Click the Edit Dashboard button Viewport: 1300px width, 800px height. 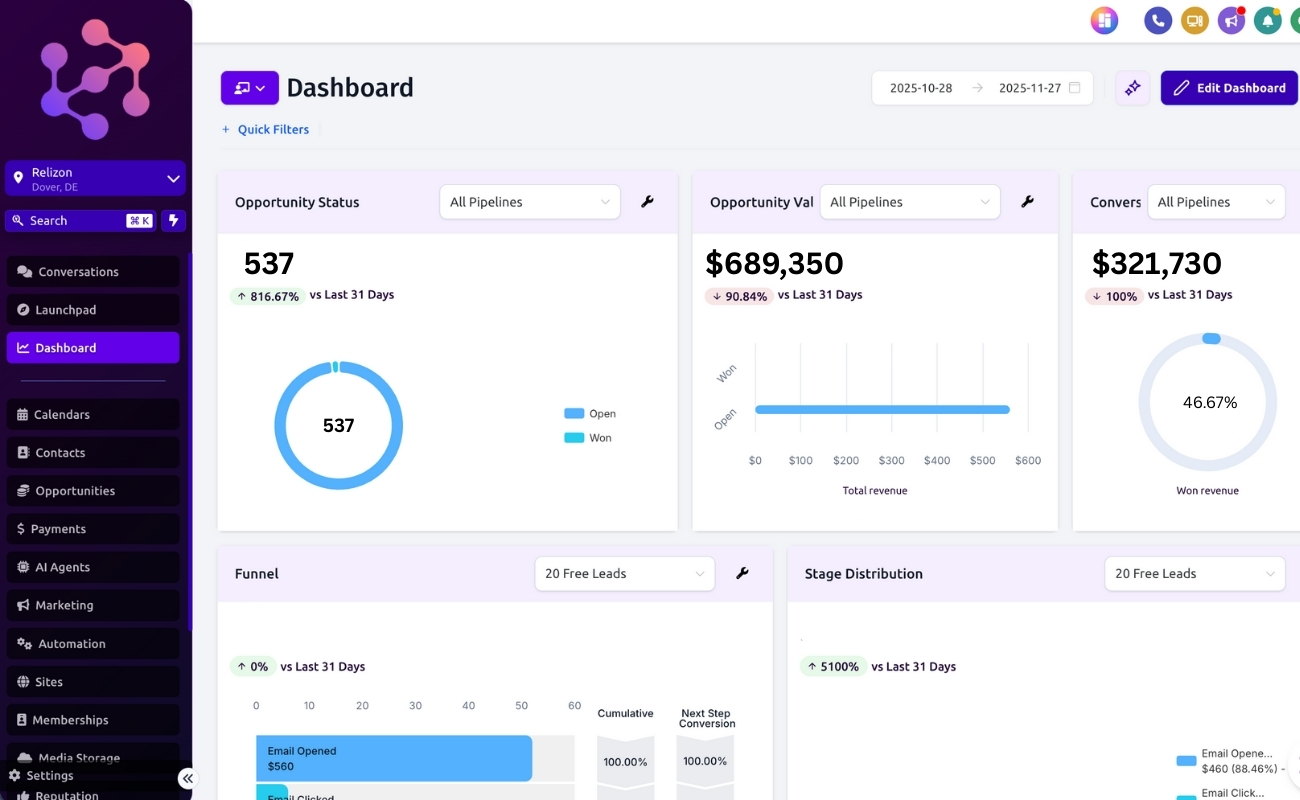coord(1230,88)
